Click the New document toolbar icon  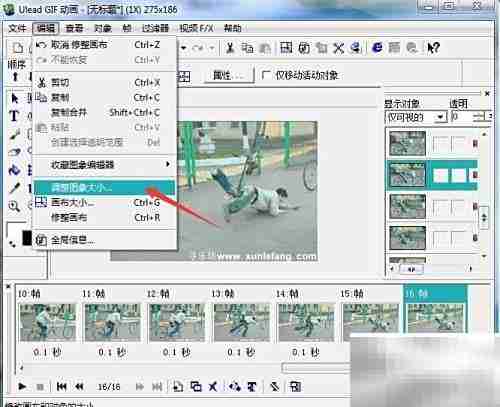(x=17, y=48)
